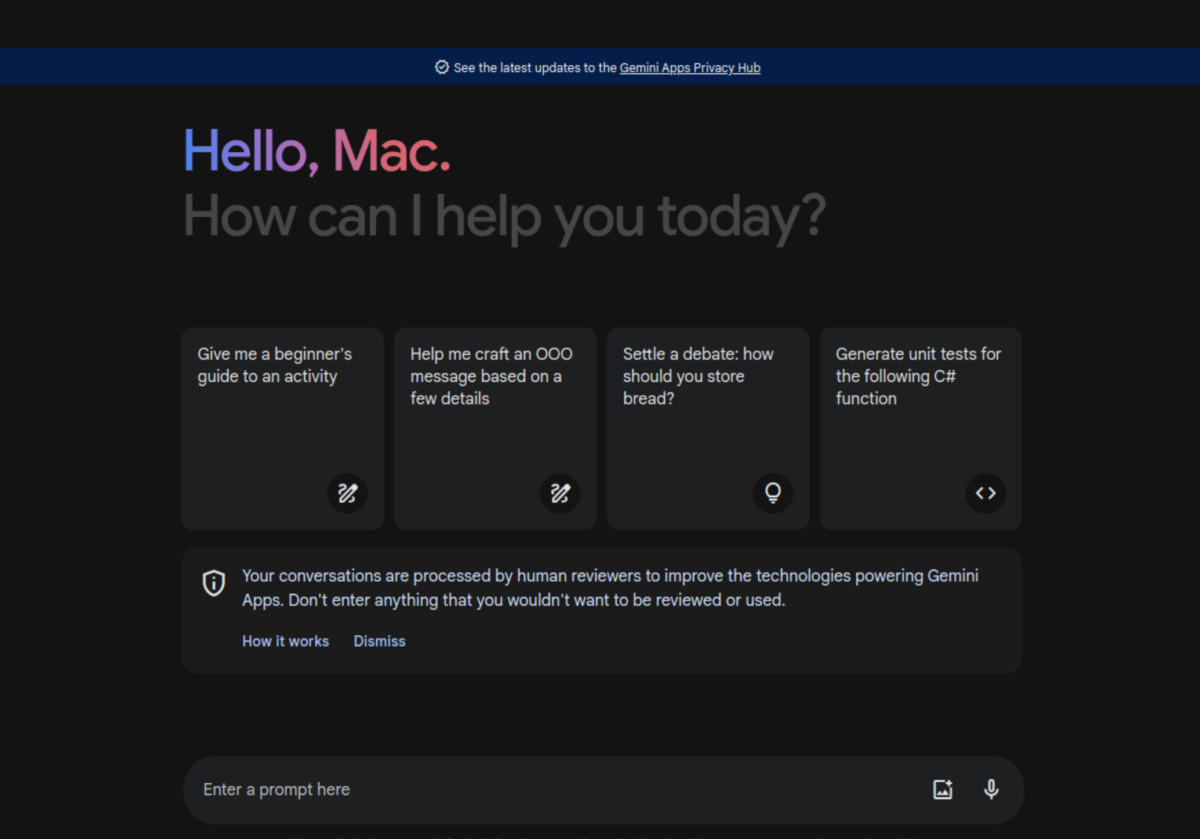Click the Hello, Mac. greeting text
This screenshot has width=1200, height=839.
[x=317, y=152]
